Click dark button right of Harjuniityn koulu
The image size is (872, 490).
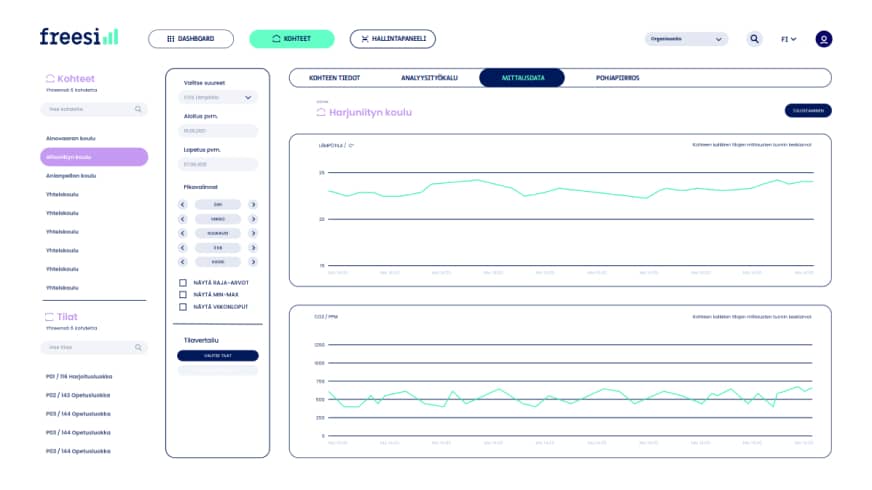[808, 111]
